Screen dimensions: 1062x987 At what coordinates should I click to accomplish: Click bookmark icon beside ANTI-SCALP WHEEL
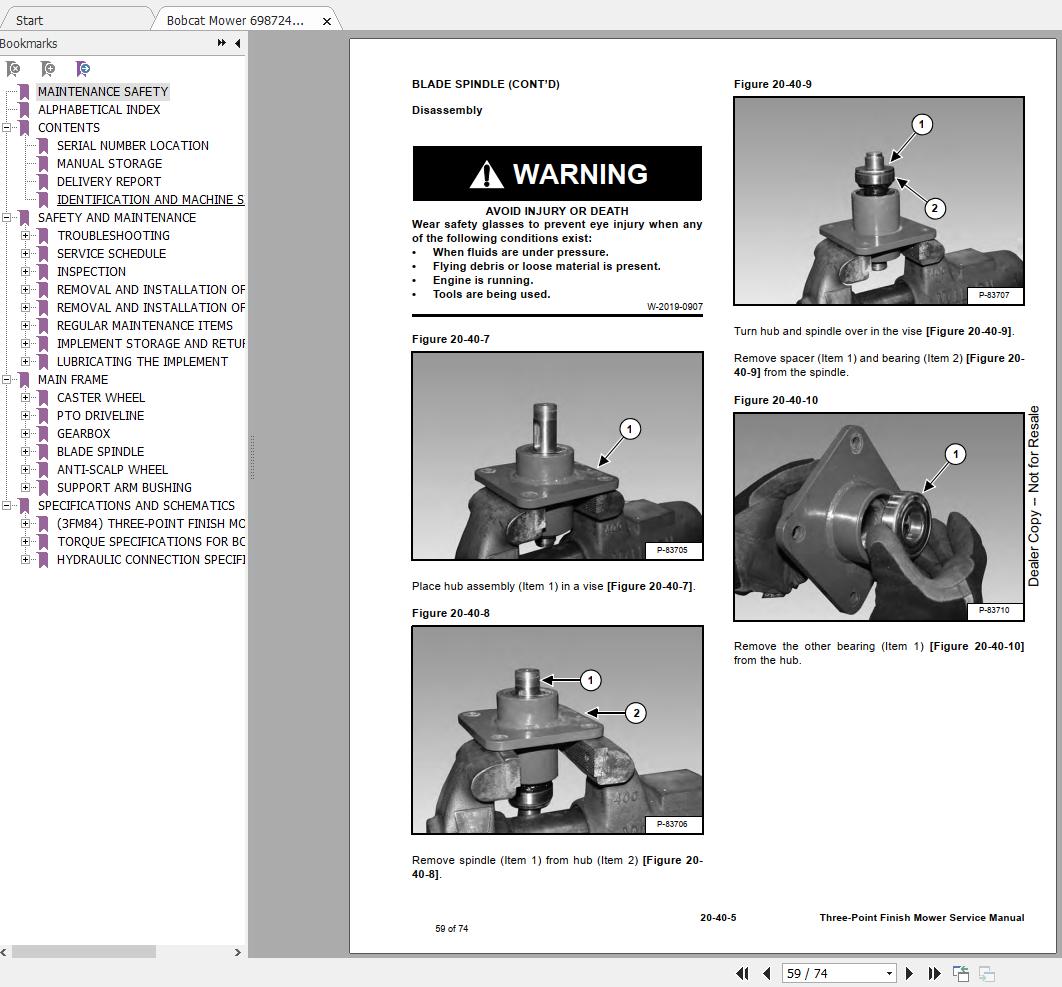(43, 469)
